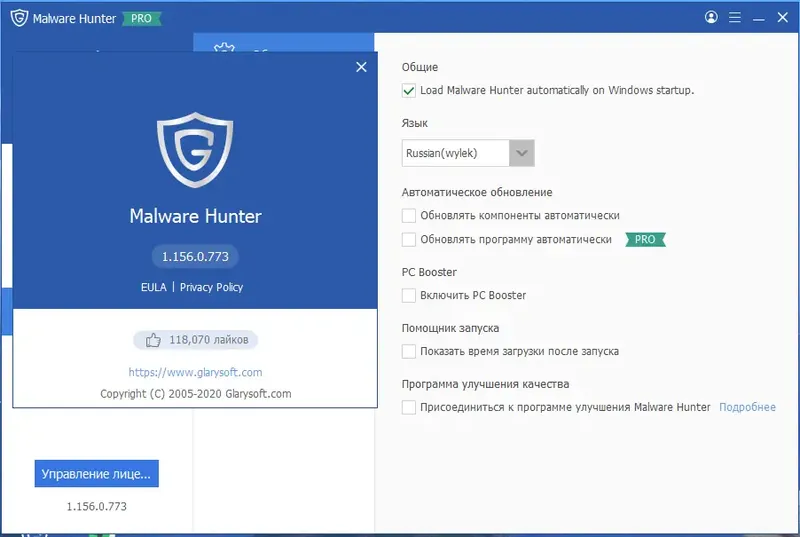Click the Помощник запуска heading
Screen dimensions: 800x537
pos(450,328)
